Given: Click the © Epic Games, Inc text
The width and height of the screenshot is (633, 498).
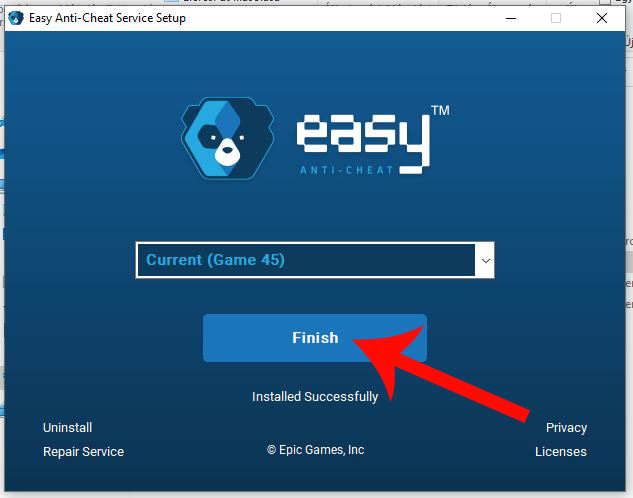Looking at the screenshot, I should (x=316, y=450).
